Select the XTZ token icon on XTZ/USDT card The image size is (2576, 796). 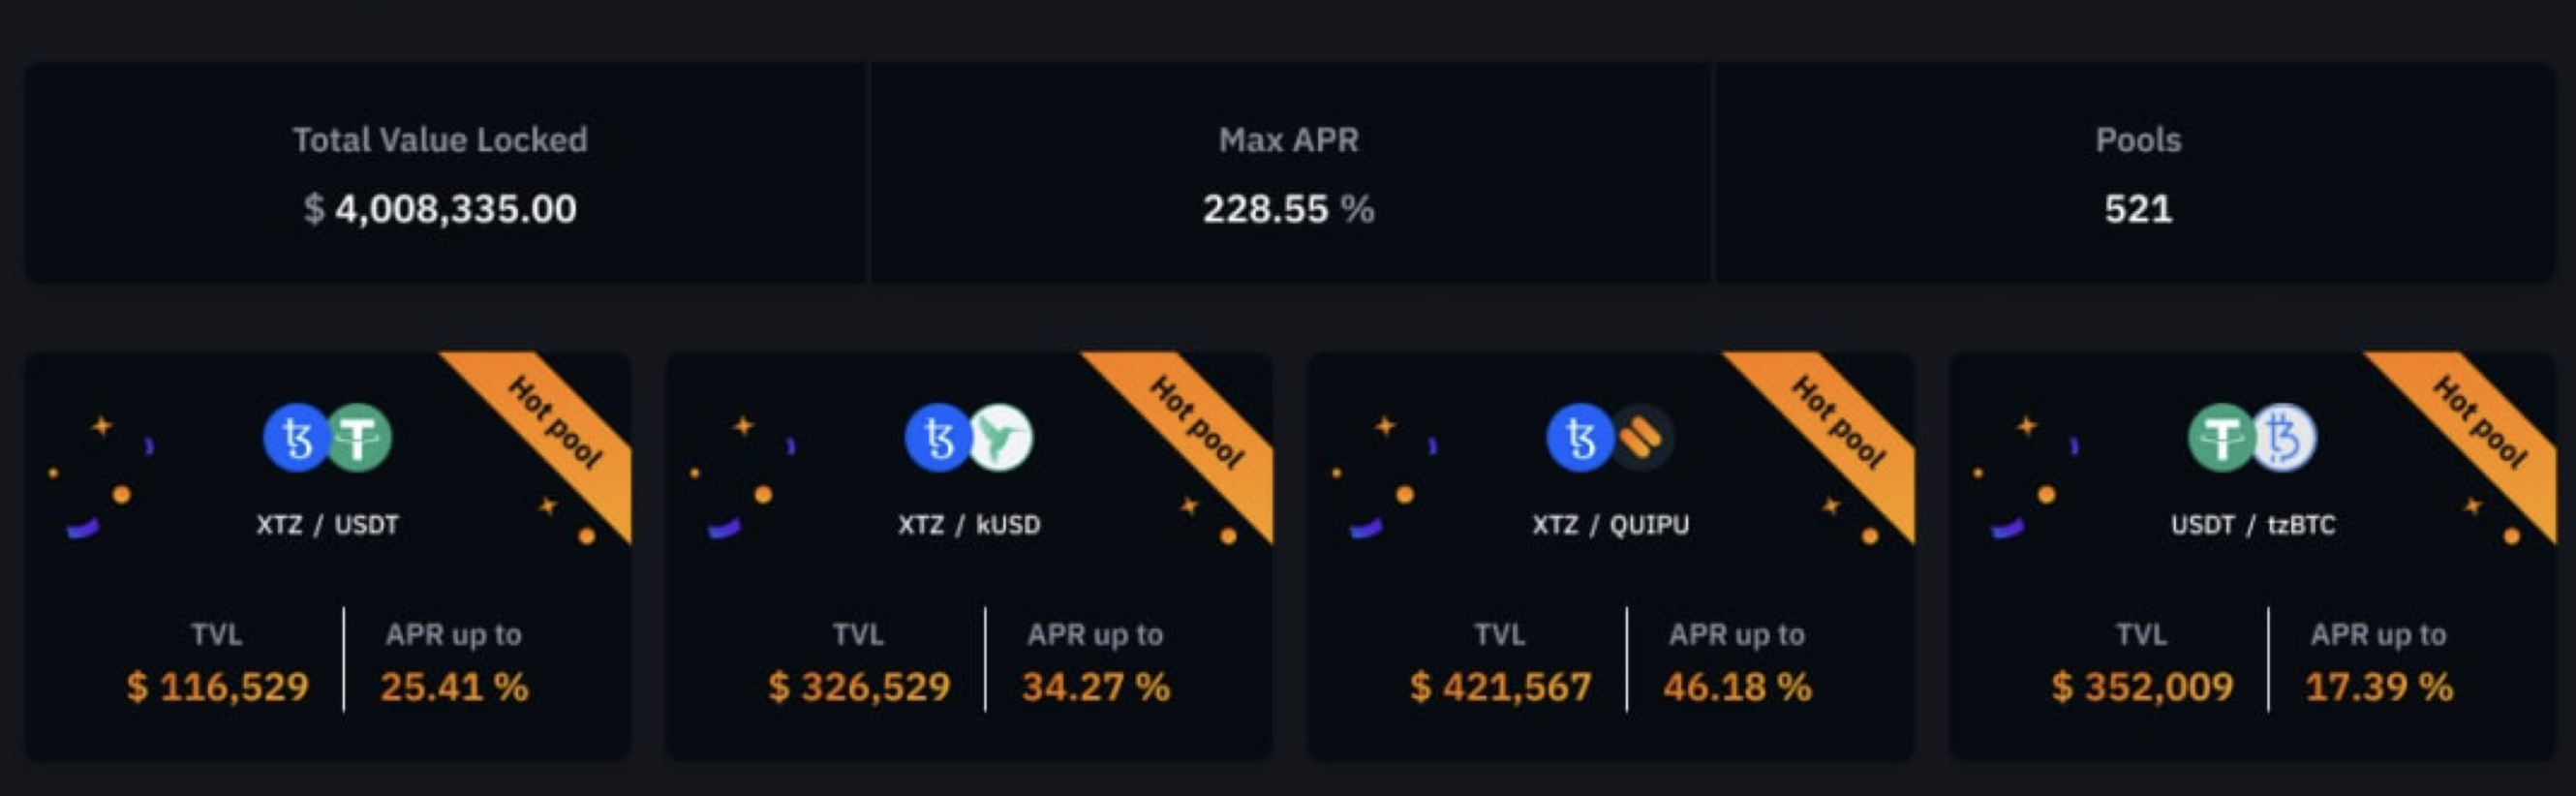295,436
